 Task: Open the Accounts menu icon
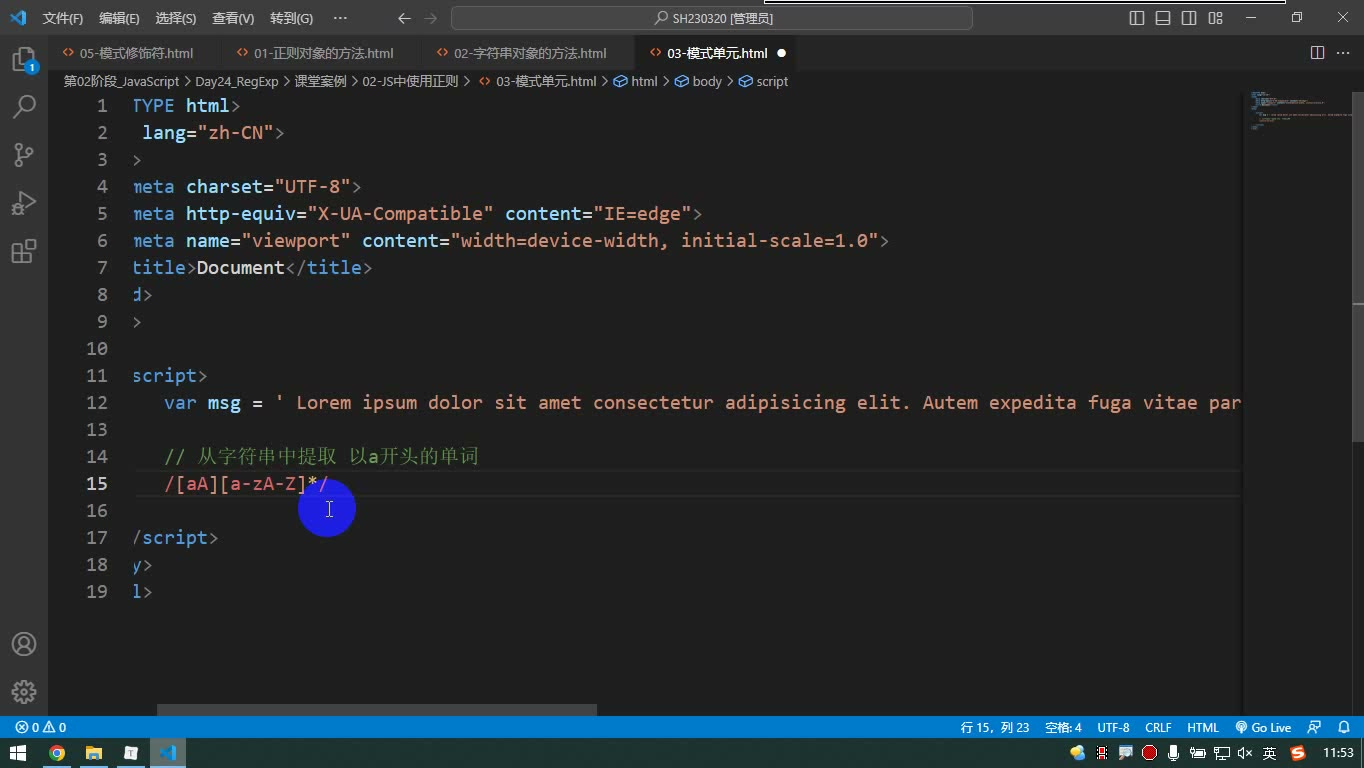pyautogui.click(x=24, y=644)
